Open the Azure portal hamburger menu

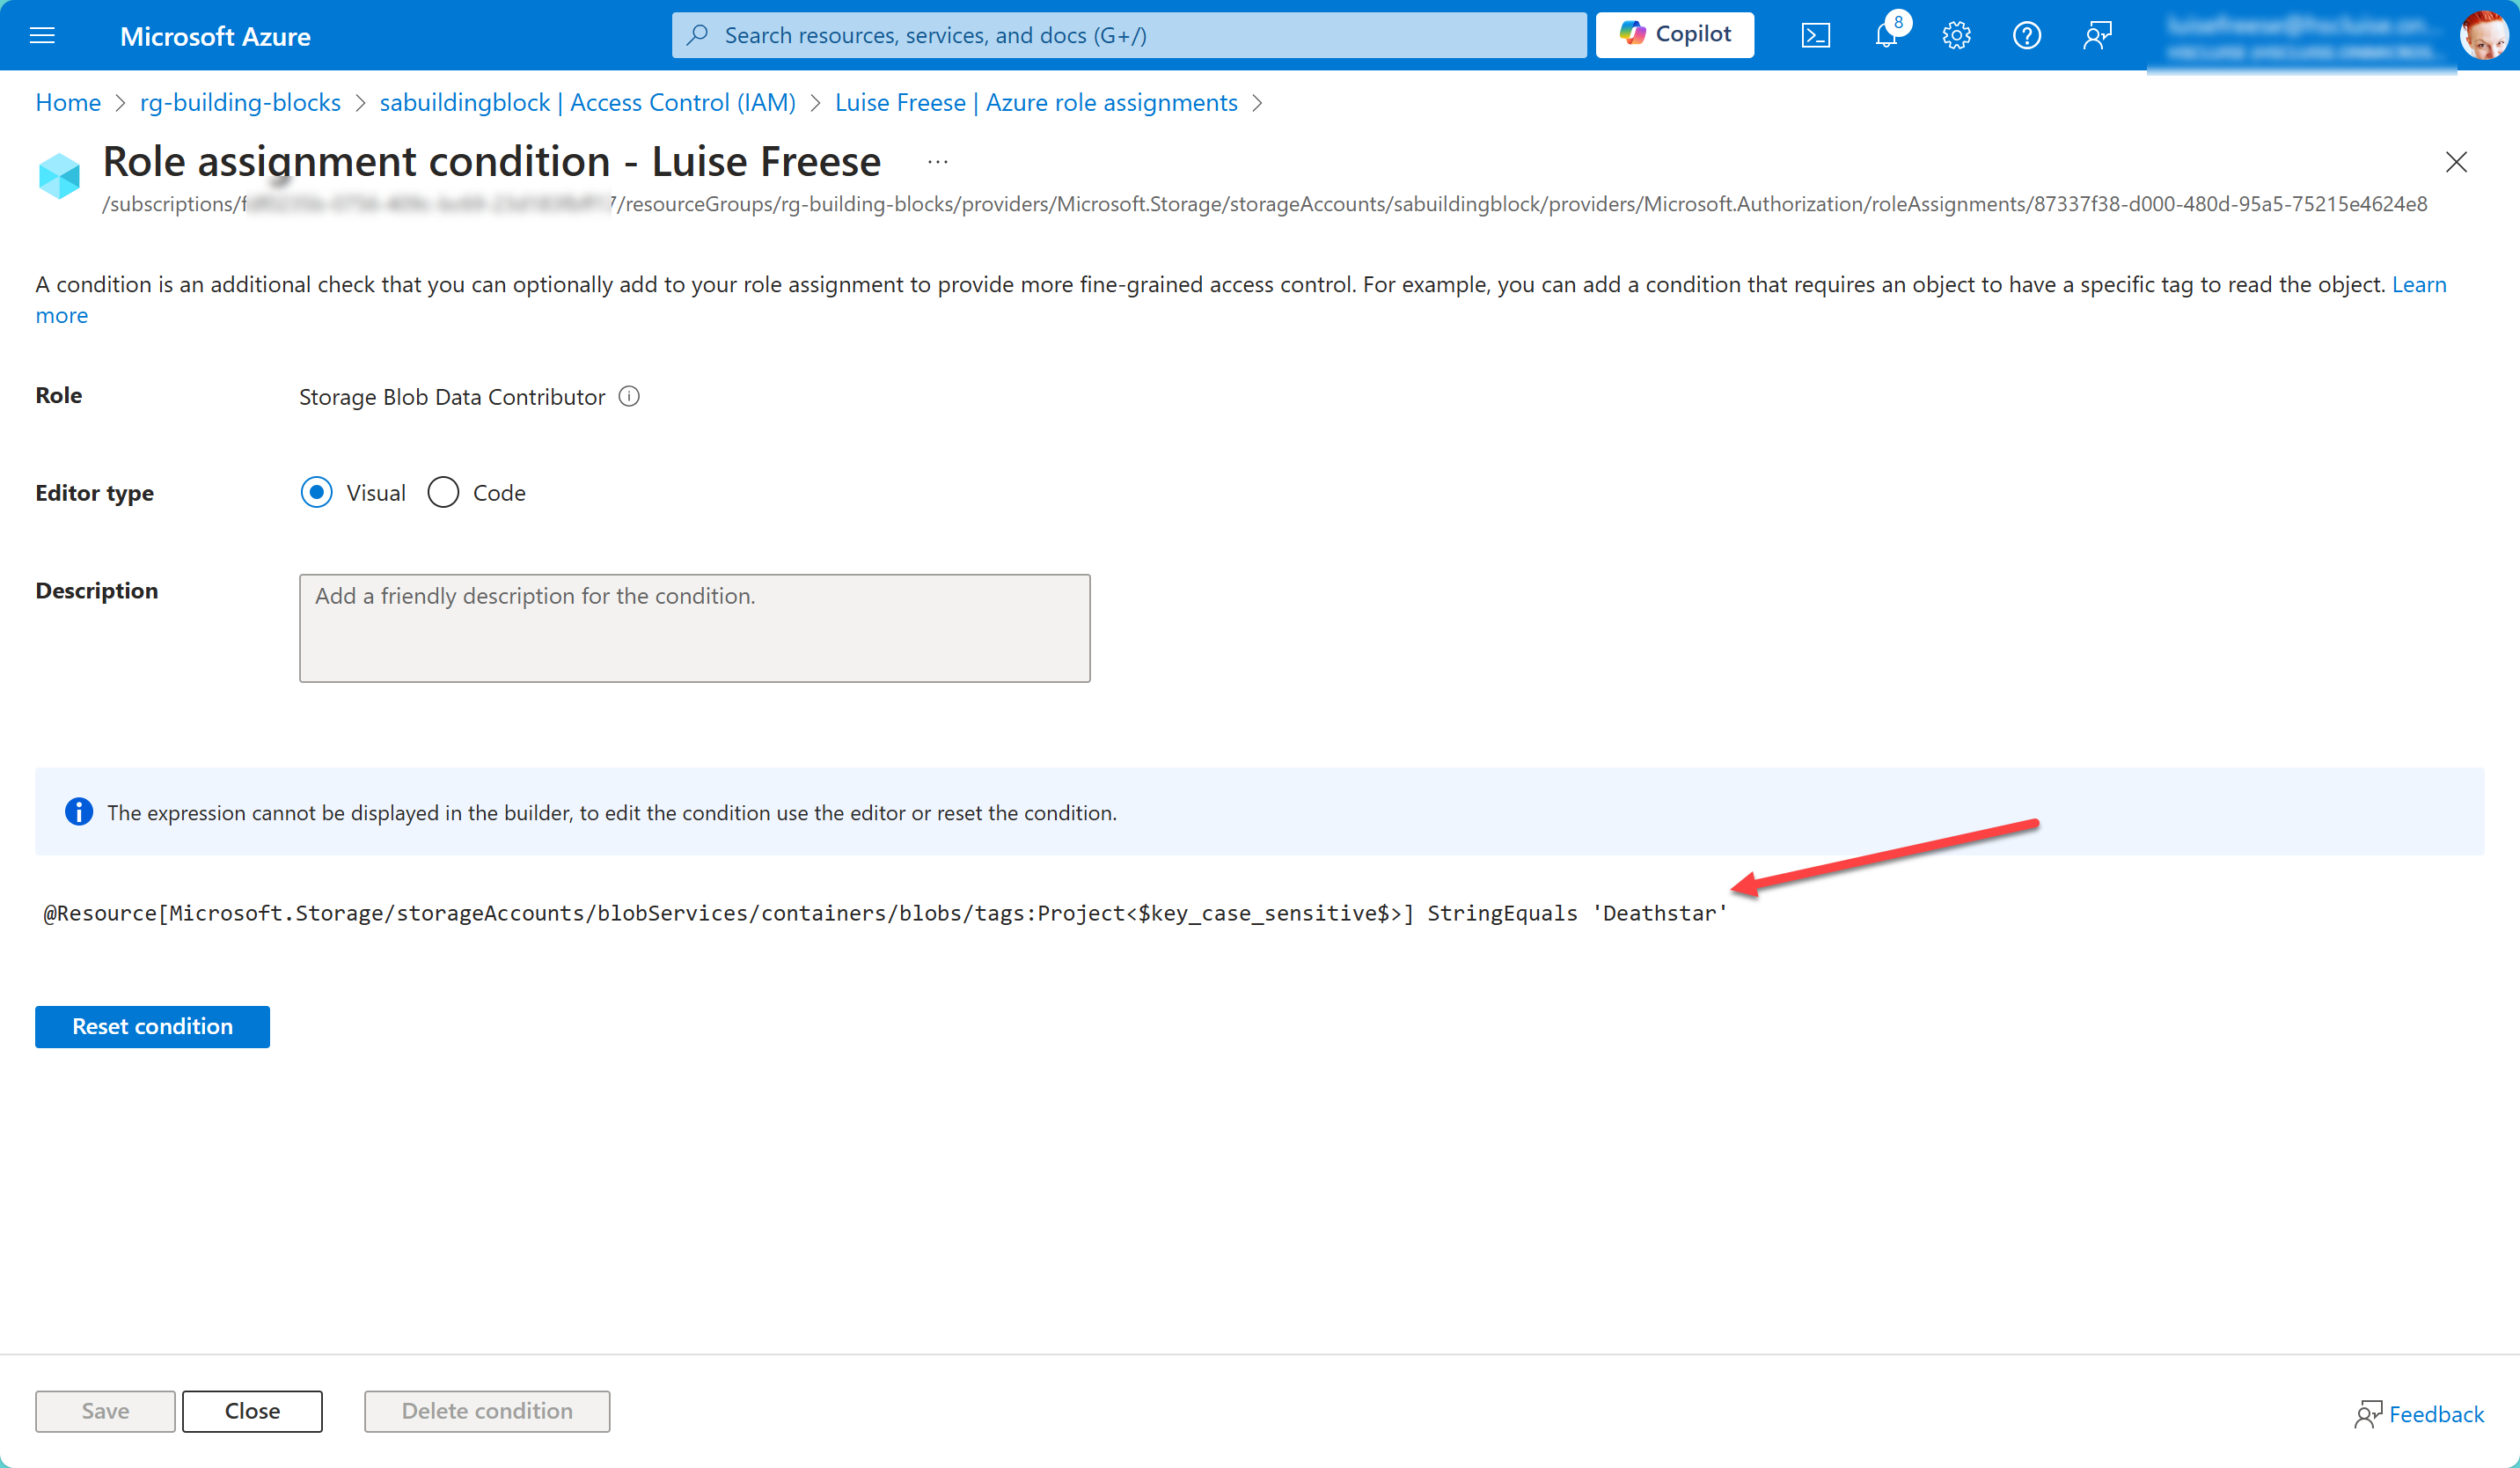pos(42,36)
